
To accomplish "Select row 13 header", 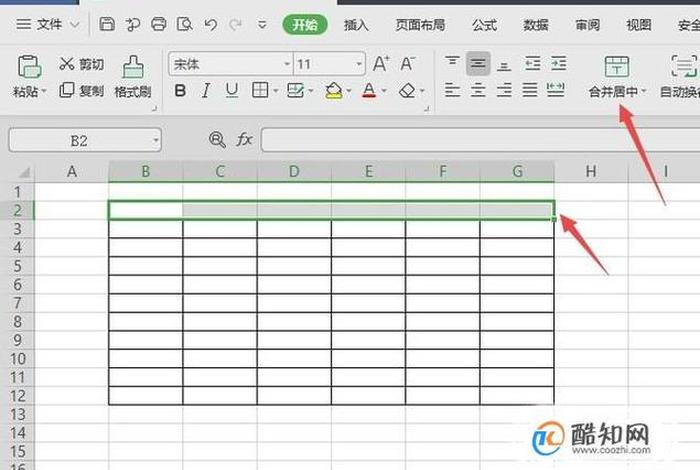I will coord(18,415).
